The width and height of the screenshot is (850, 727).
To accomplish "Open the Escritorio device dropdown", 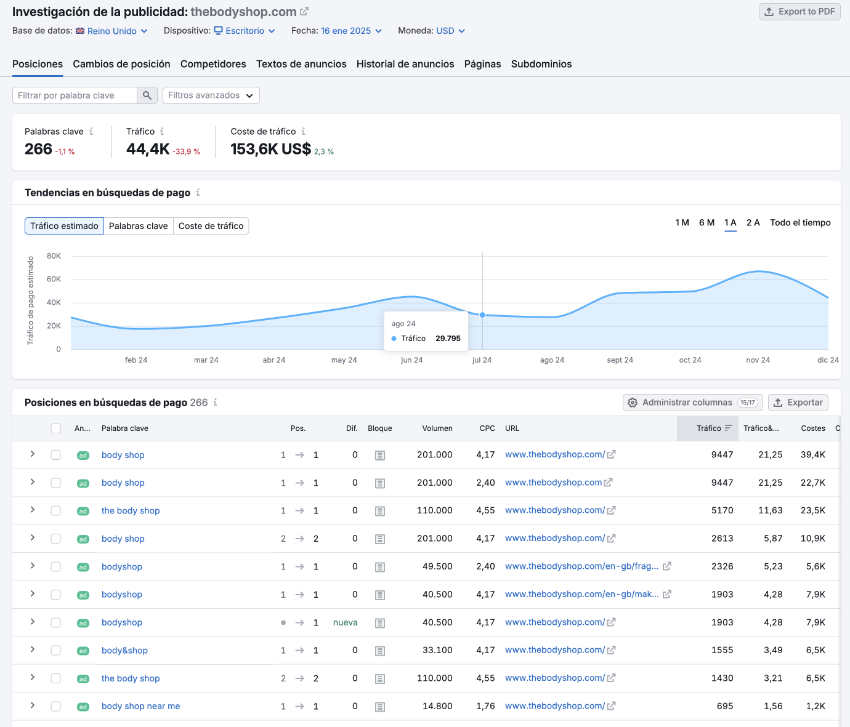I will pyautogui.click(x=244, y=31).
